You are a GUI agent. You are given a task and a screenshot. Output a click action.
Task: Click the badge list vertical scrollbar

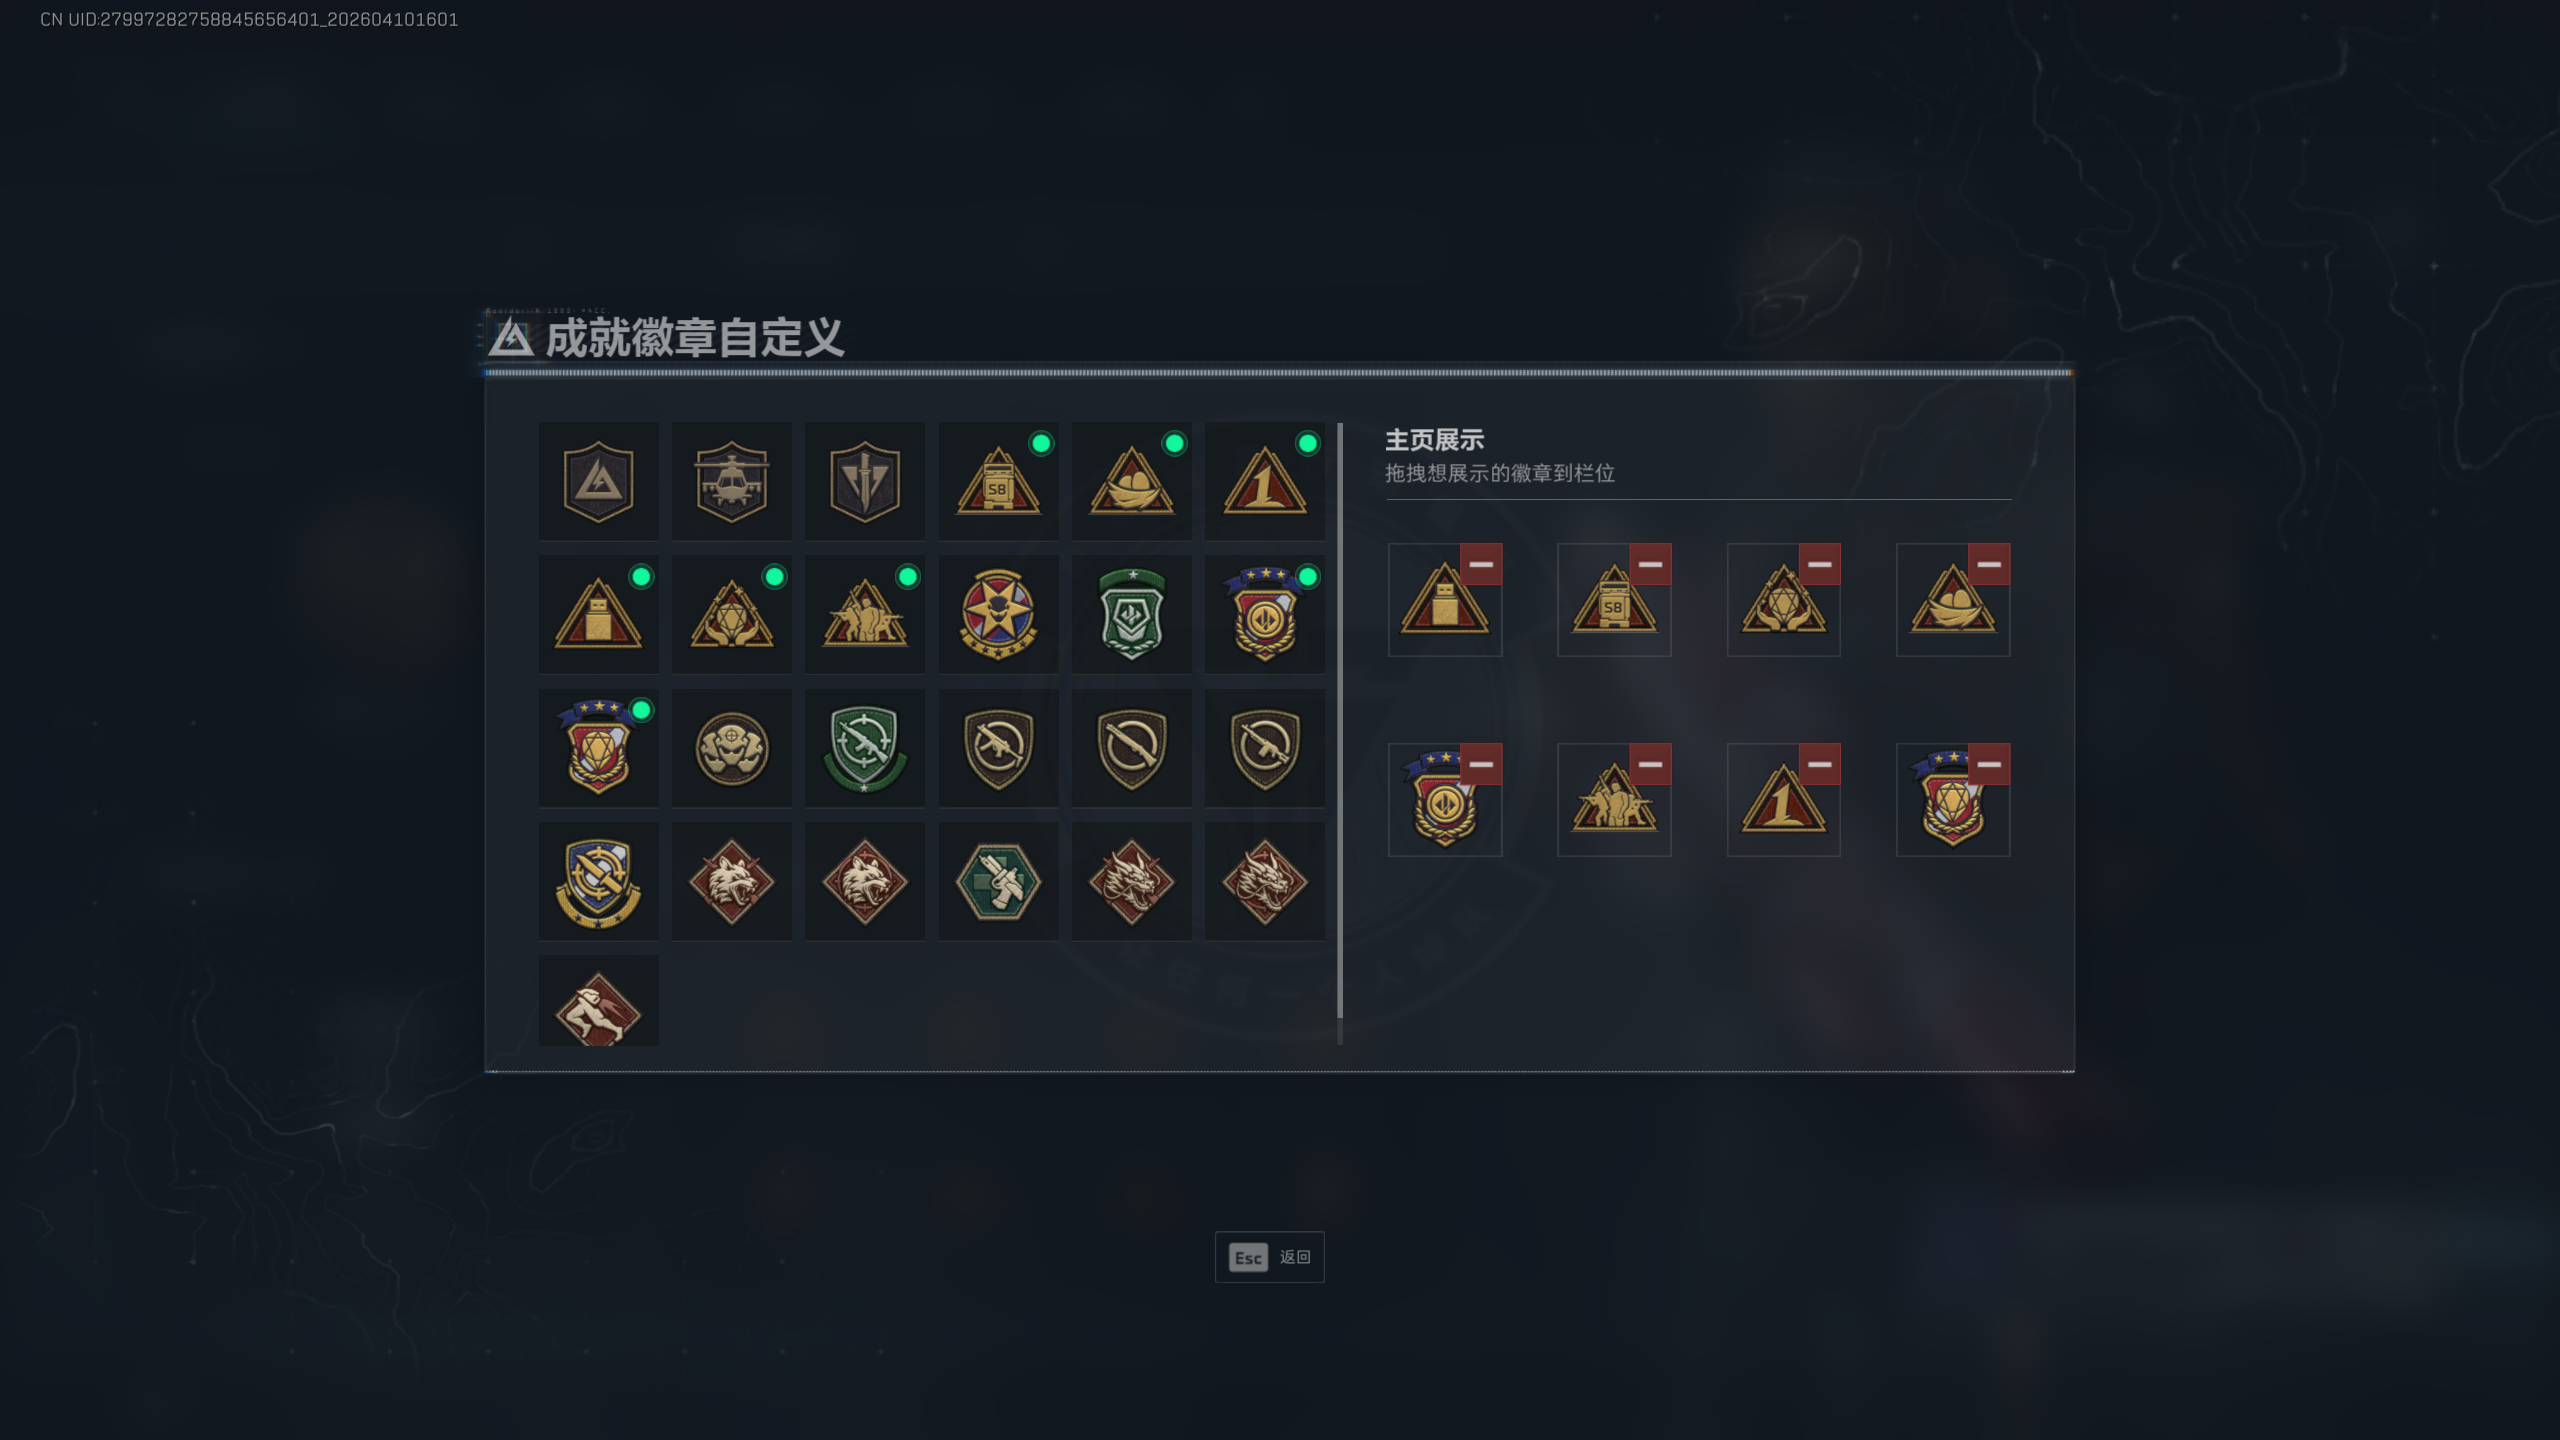point(1340,721)
